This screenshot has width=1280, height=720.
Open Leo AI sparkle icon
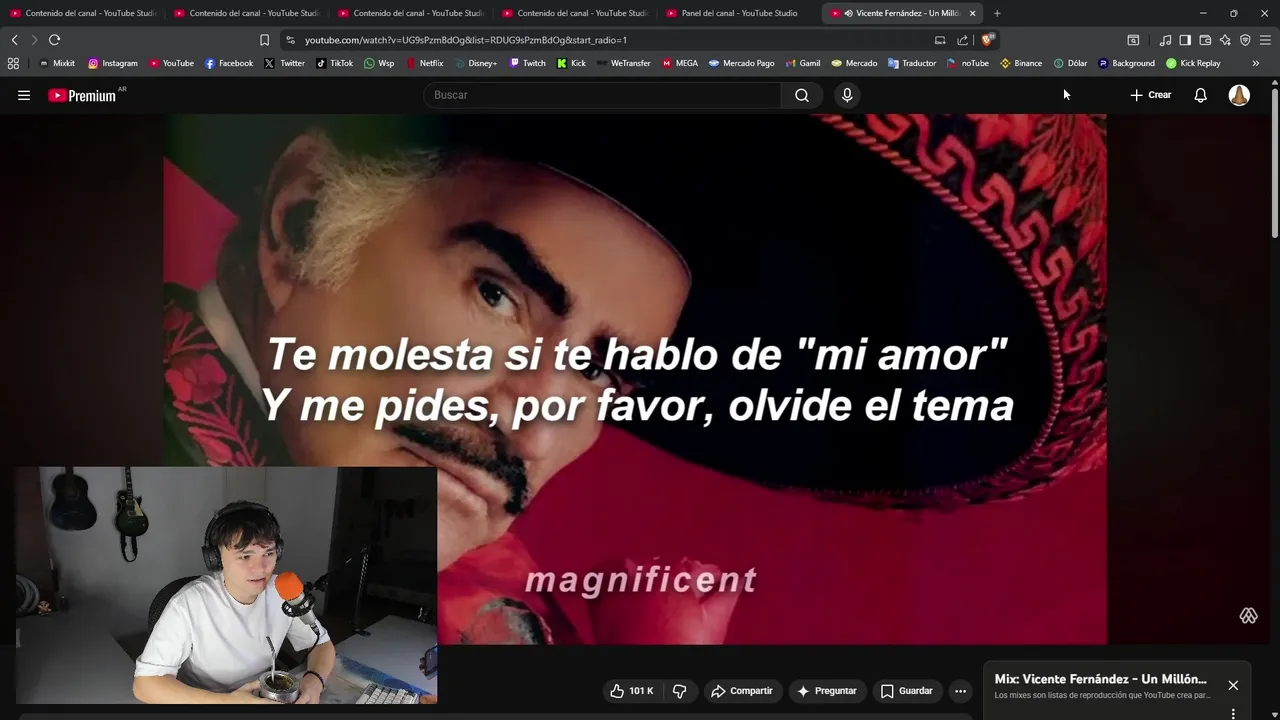coord(1225,40)
